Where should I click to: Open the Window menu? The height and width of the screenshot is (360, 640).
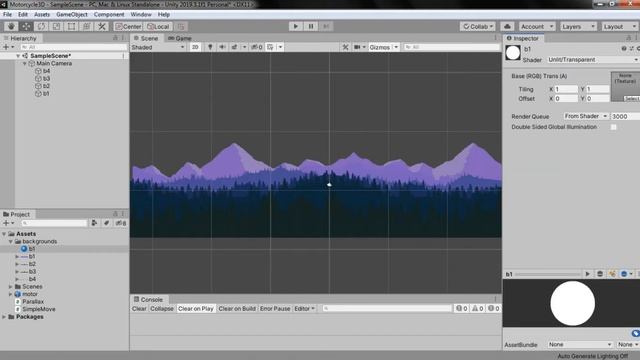click(x=141, y=14)
